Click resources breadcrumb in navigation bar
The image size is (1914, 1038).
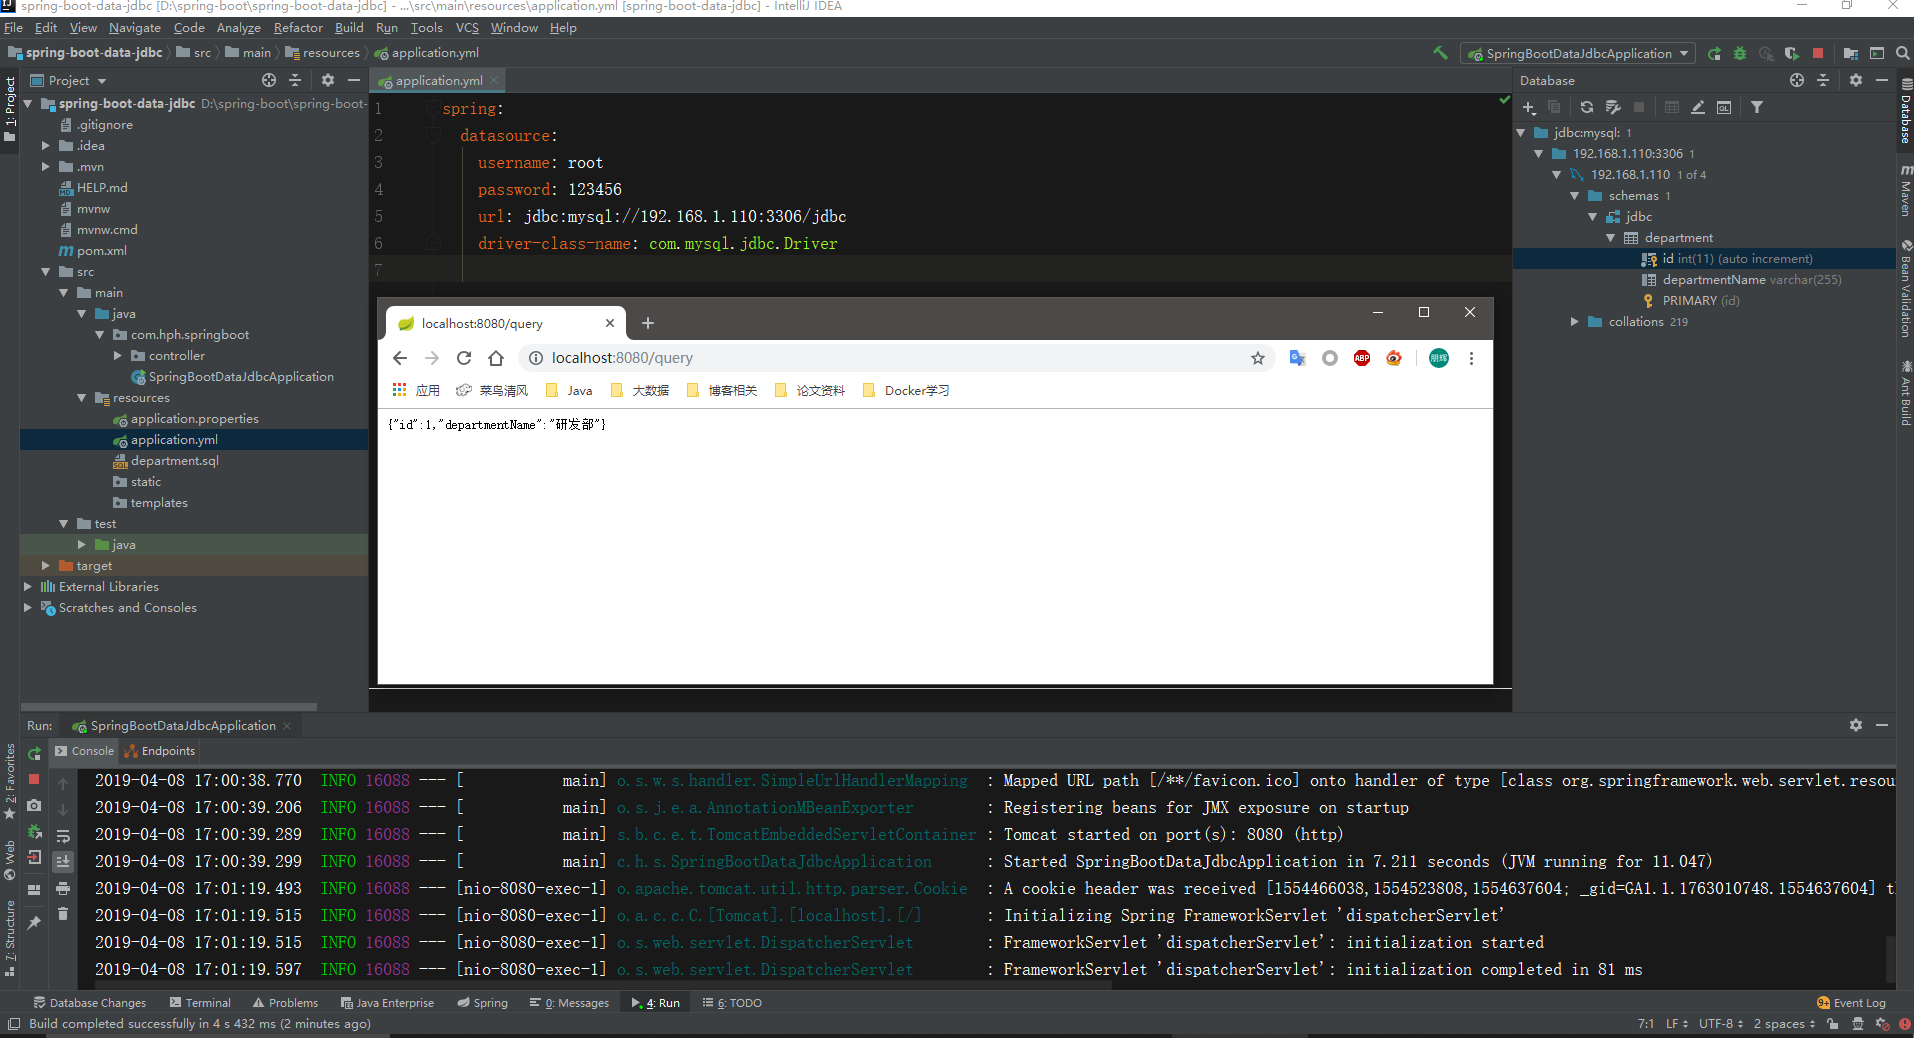322,53
